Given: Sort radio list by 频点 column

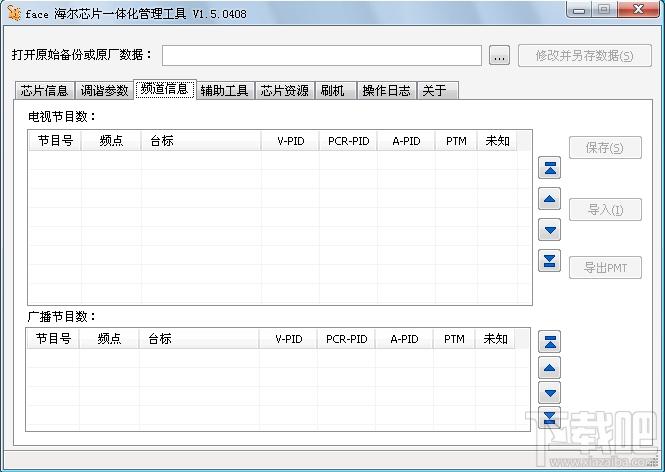Looking at the screenshot, I should [x=109, y=339].
